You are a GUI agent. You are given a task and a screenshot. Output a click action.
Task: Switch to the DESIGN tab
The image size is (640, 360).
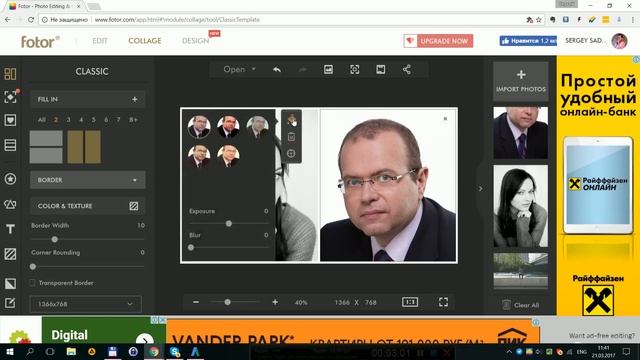[196, 41]
